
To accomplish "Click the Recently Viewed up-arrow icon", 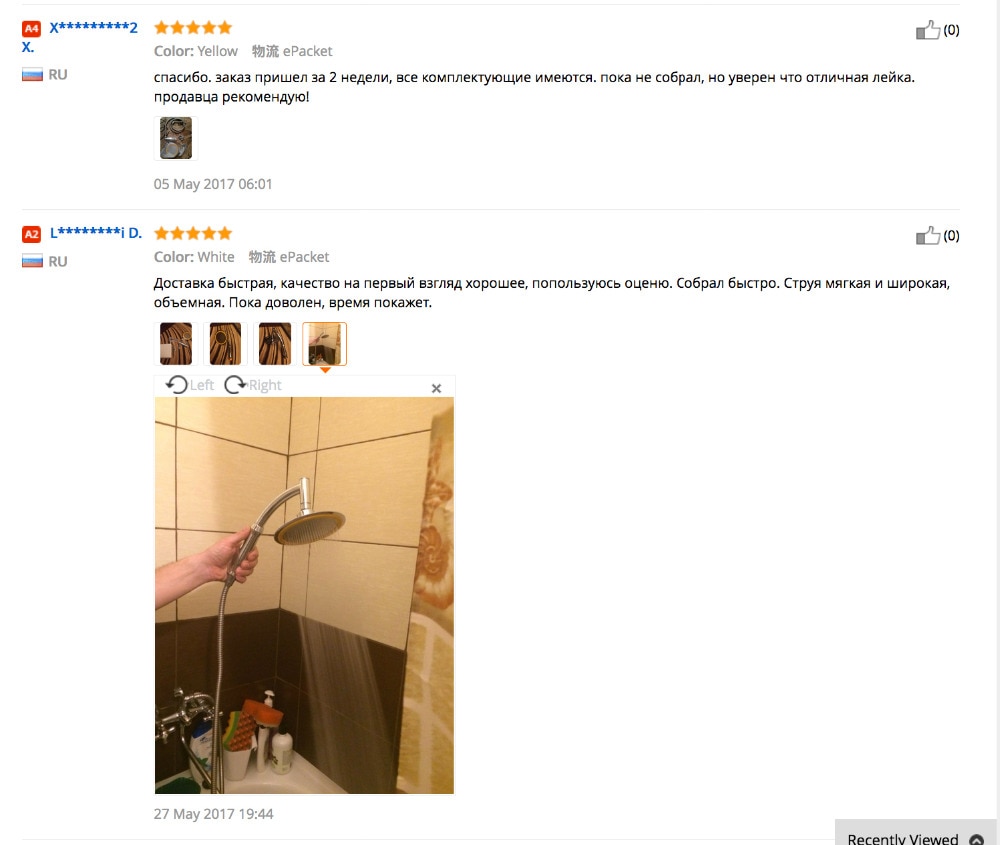I will (x=976, y=839).
